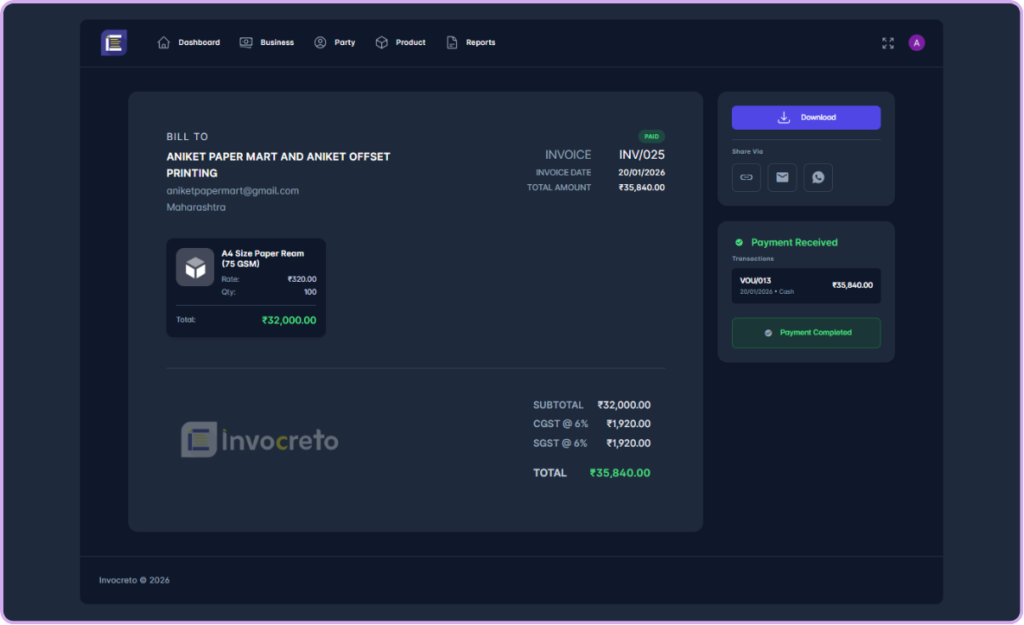
Task: Click the aniketpapermart@gmail.com email address
Action: (x=232, y=191)
